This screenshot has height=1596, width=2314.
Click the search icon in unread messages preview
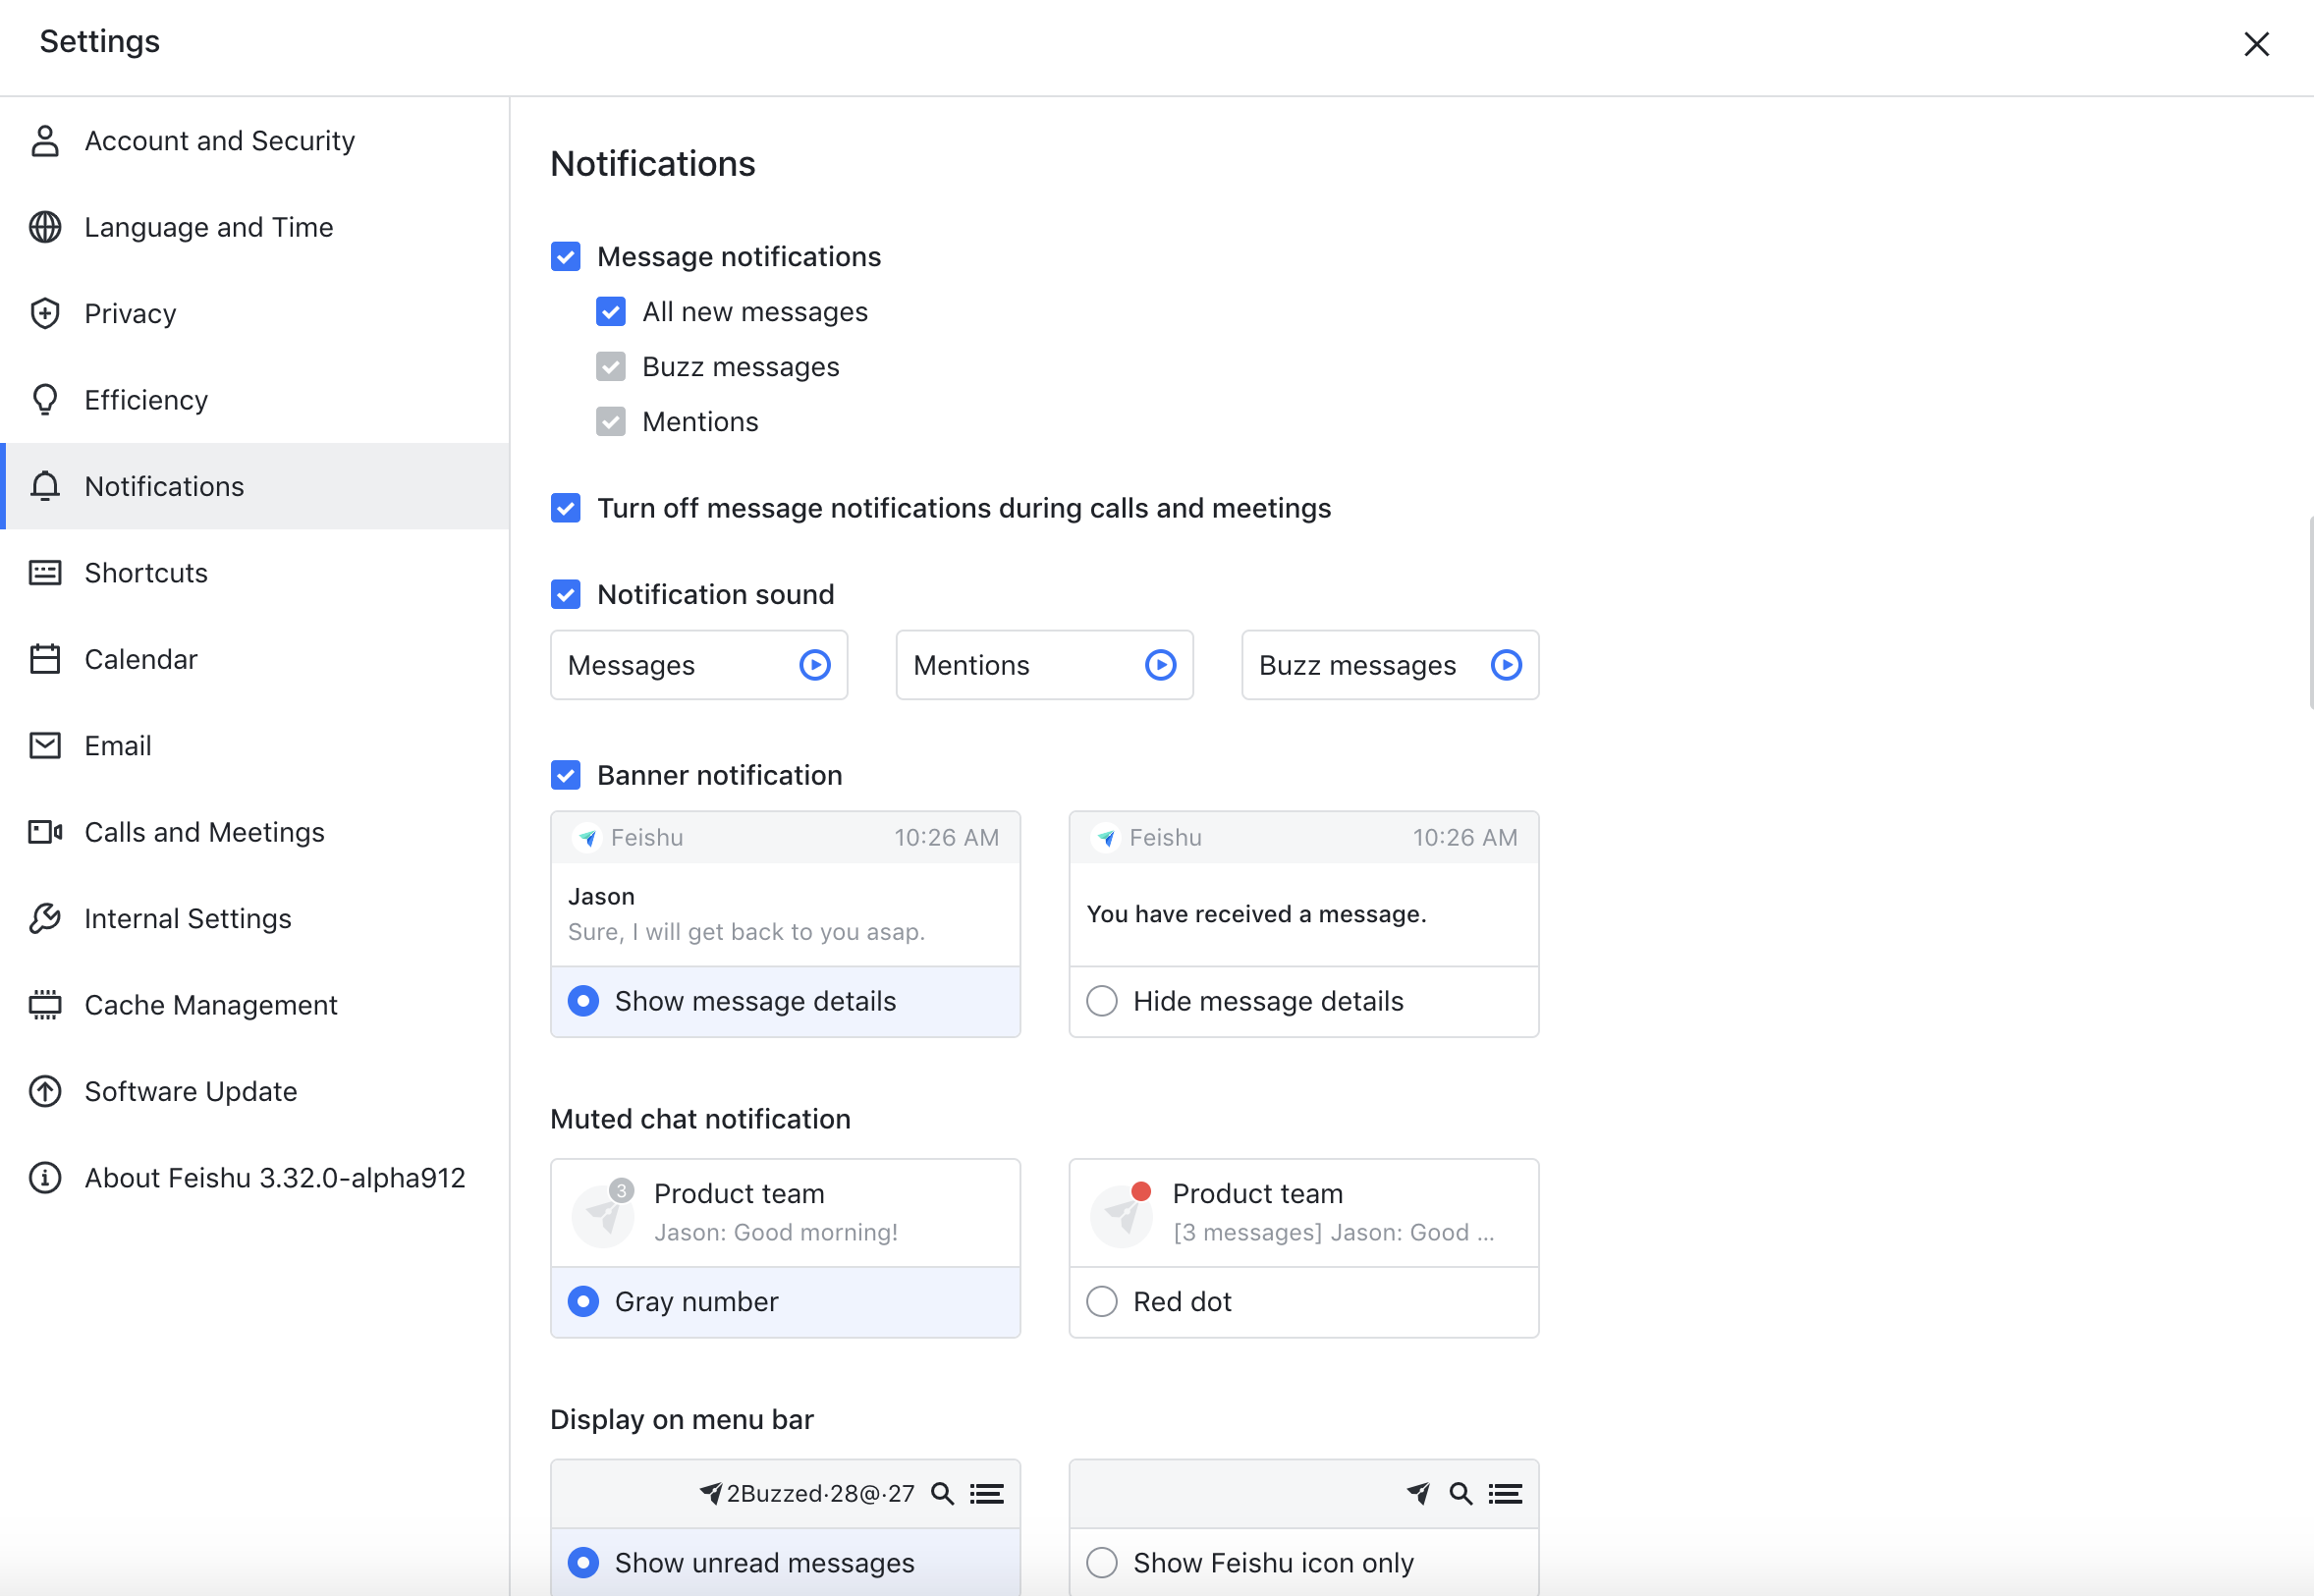pyautogui.click(x=942, y=1494)
